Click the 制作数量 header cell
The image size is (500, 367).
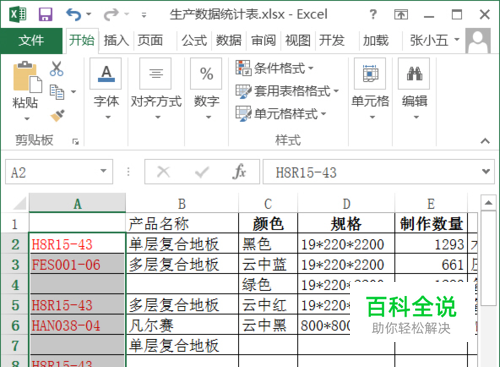tap(431, 224)
